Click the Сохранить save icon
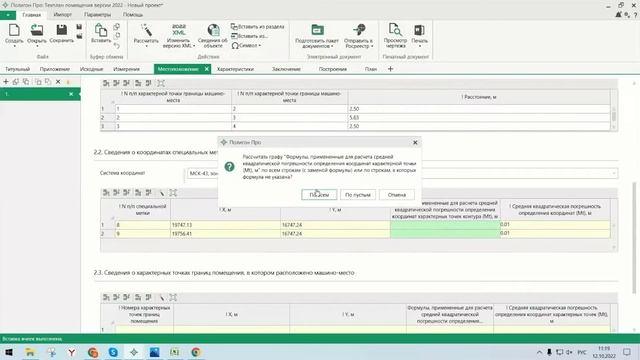The height and width of the screenshot is (360, 640). pyautogui.click(x=62, y=30)
